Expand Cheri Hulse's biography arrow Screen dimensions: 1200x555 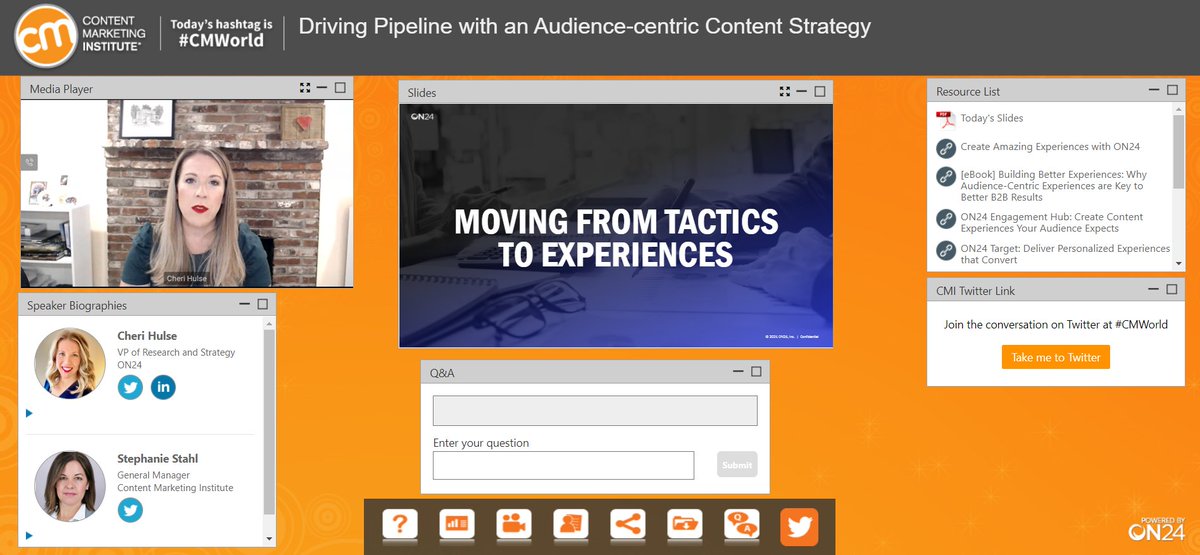[29, 413]
